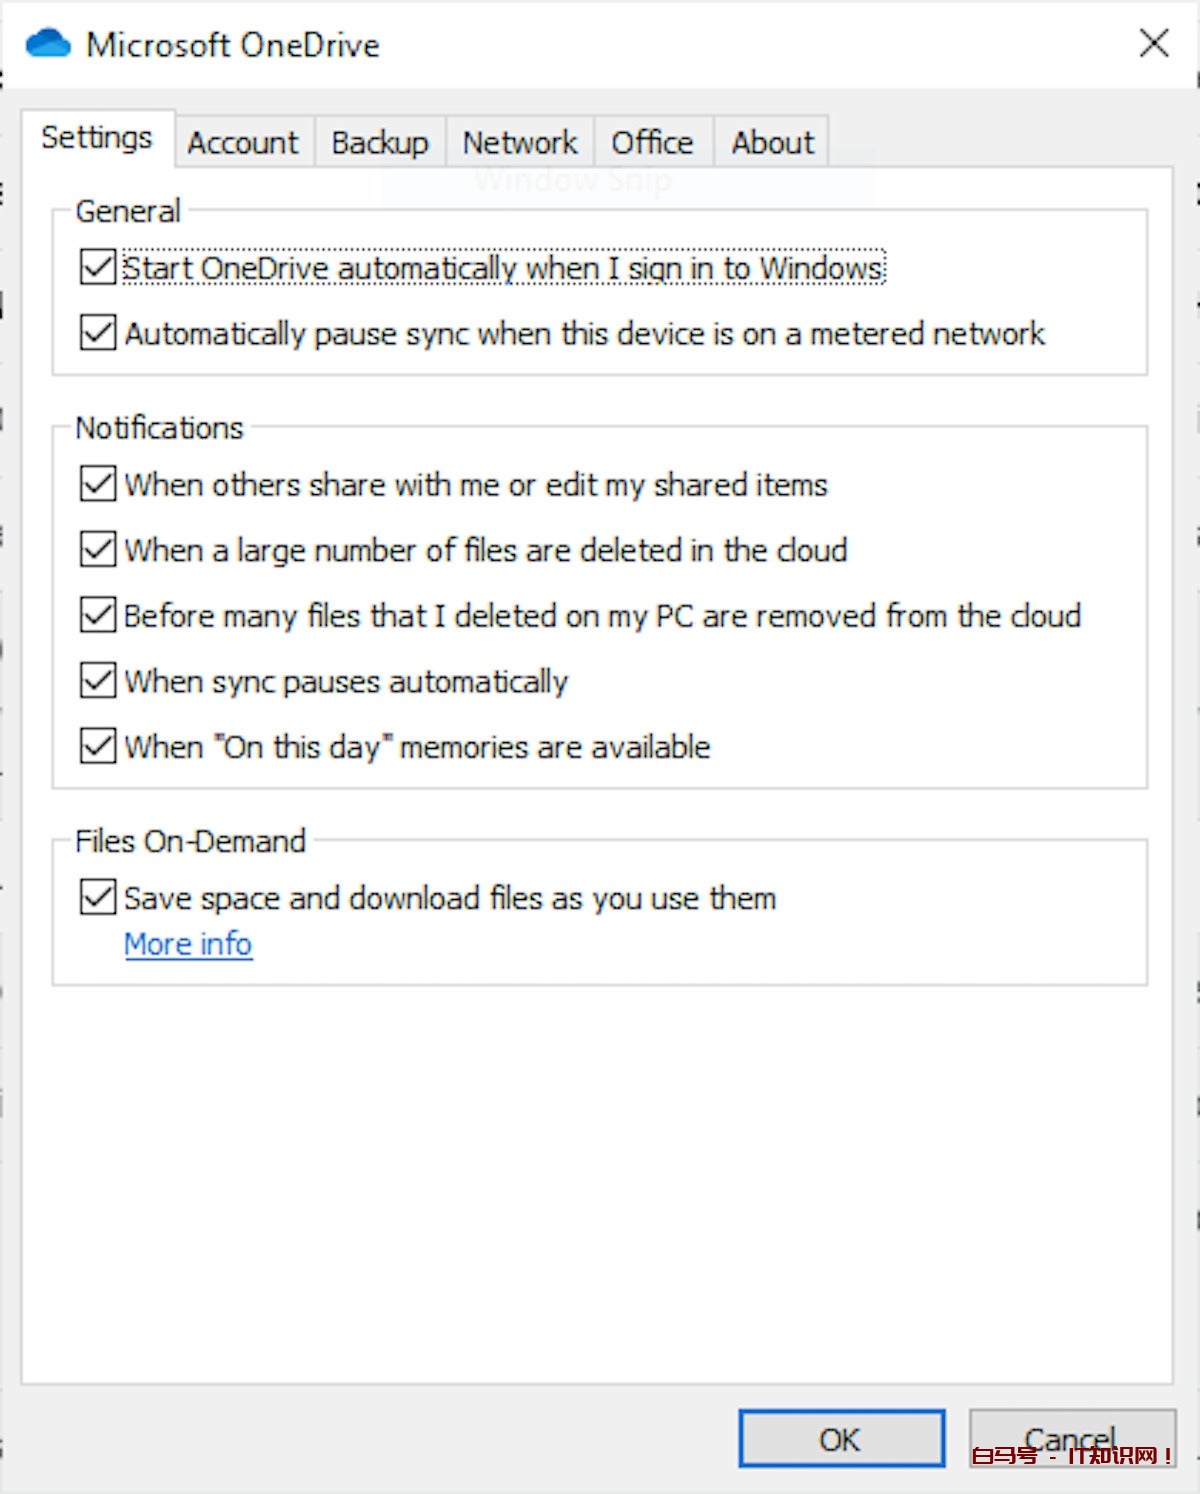Screen dimensions: 1200x1494
Task: Select the Office tab
Action: [x=652, y=143]
